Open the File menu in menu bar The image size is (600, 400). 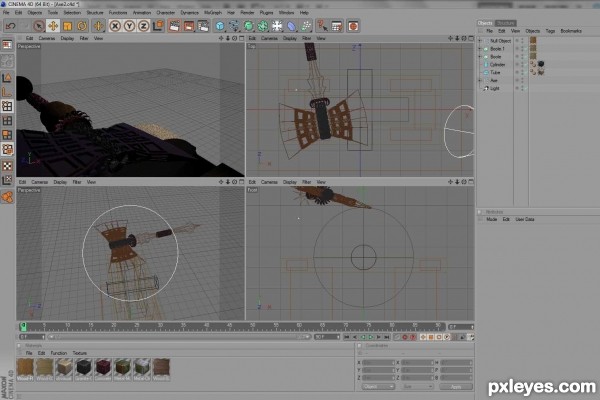6,13
